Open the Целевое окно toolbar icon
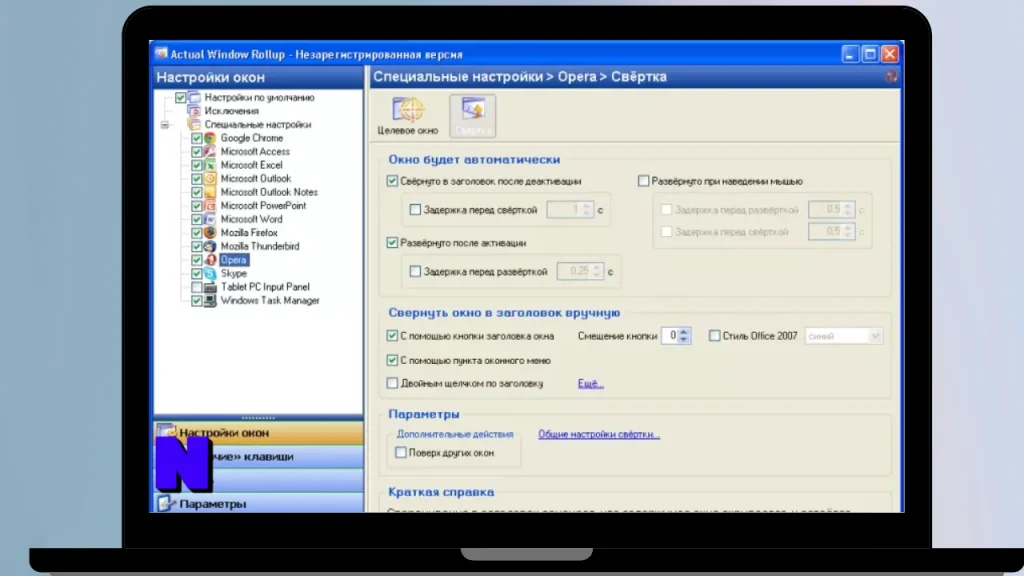The image size is (1024, 576). 408,116
